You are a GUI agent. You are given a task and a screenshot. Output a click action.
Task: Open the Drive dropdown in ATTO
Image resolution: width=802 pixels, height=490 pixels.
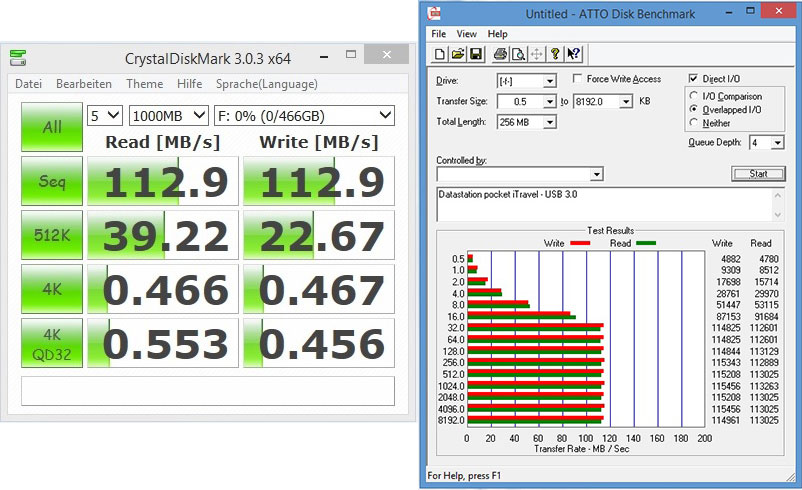tap(549, 81)
